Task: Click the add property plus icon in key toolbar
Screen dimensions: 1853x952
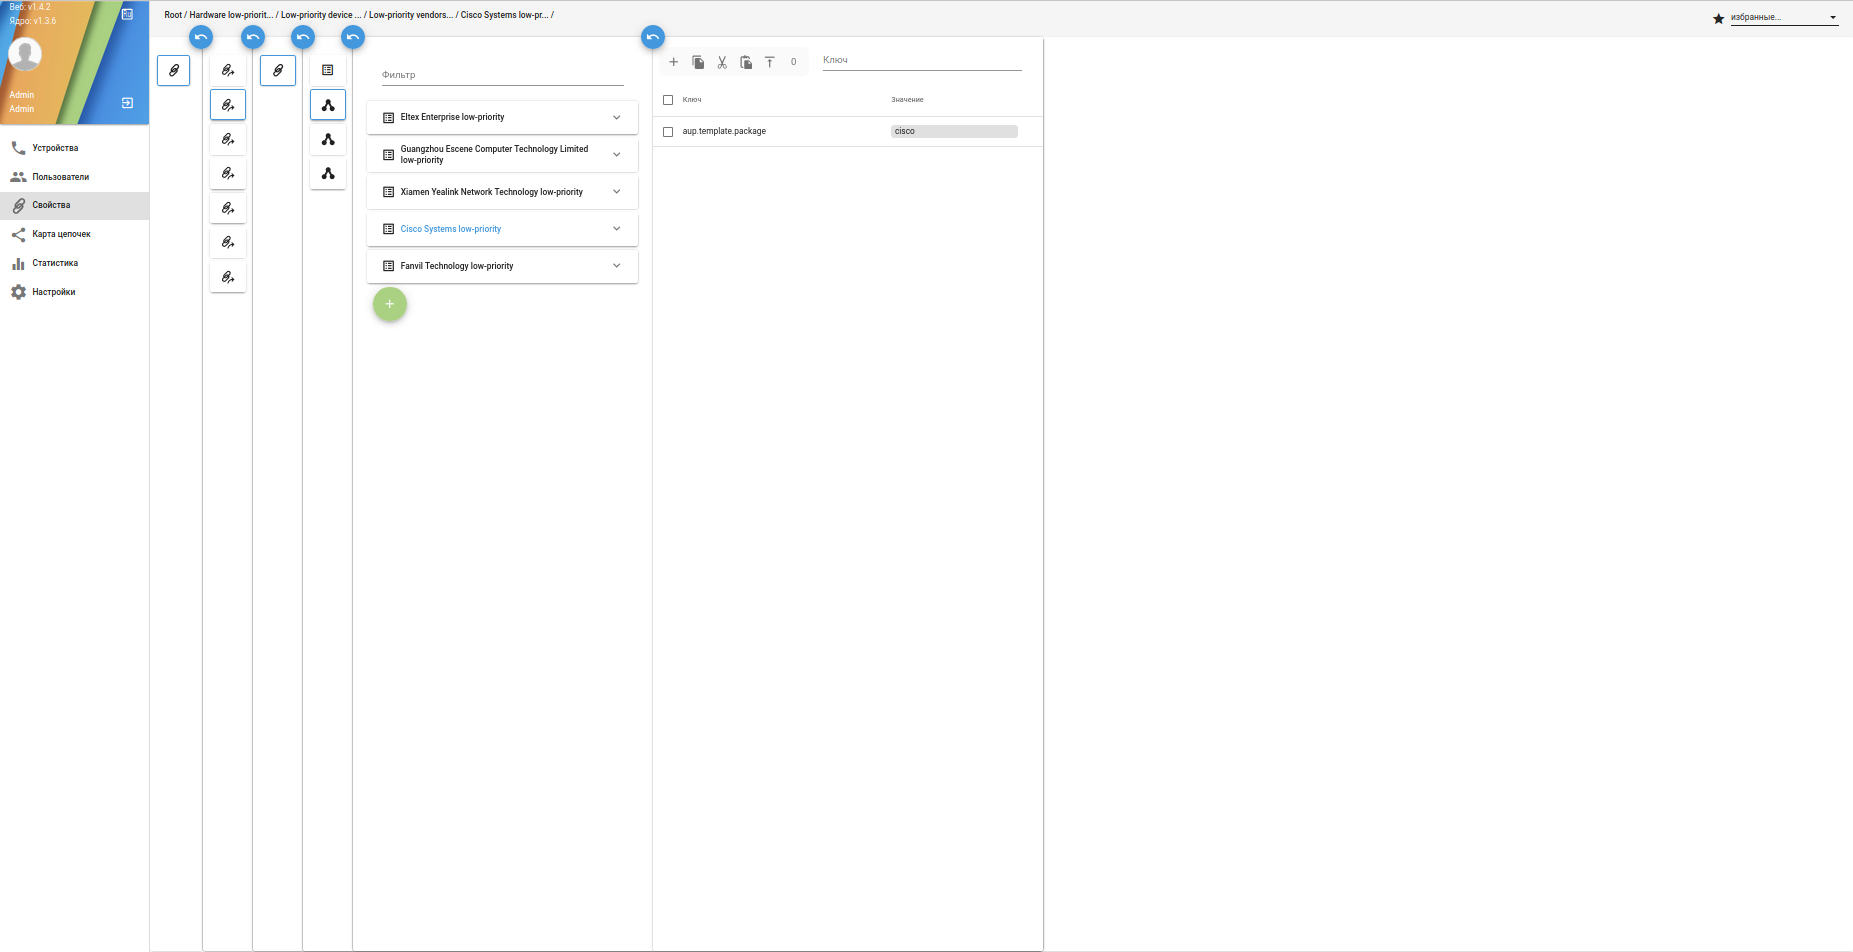Action: [x=673, y=62]
